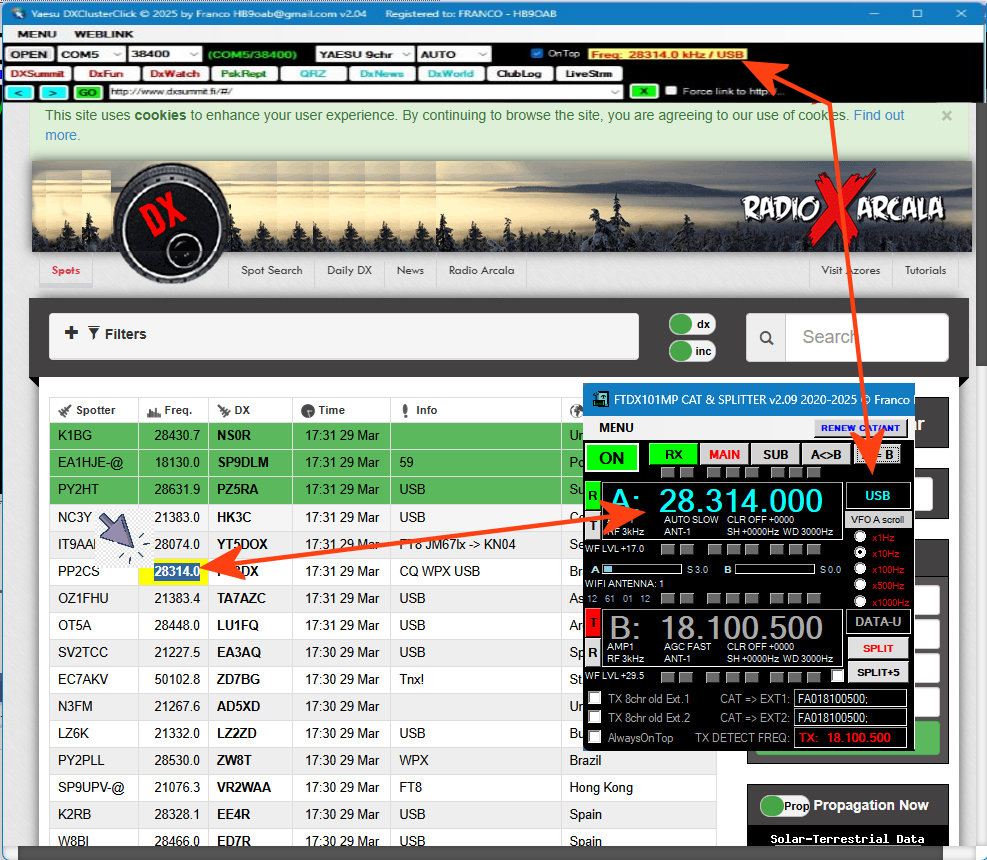The height and width of the screenshot is (860, 987).
Task: Enable the AlwaysOnTop checkbox
Action: (595, 738)
